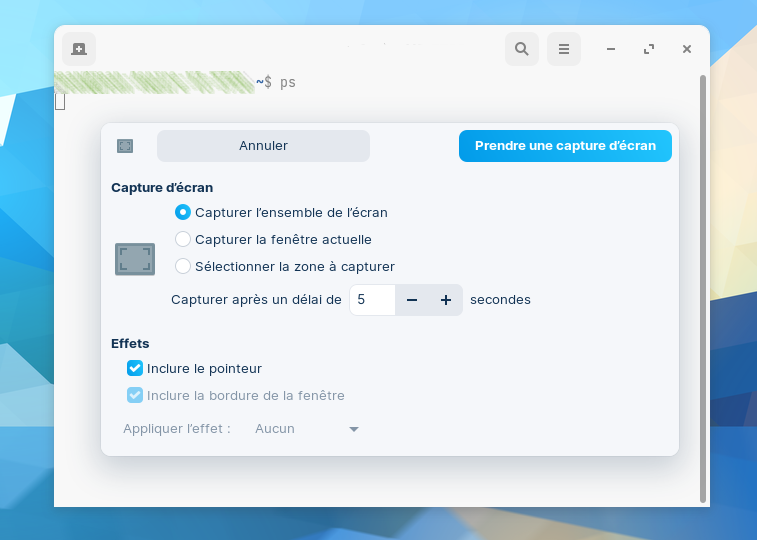Maximize the terminal window
This screenshot has width=757, height=540.
[649, 48]
